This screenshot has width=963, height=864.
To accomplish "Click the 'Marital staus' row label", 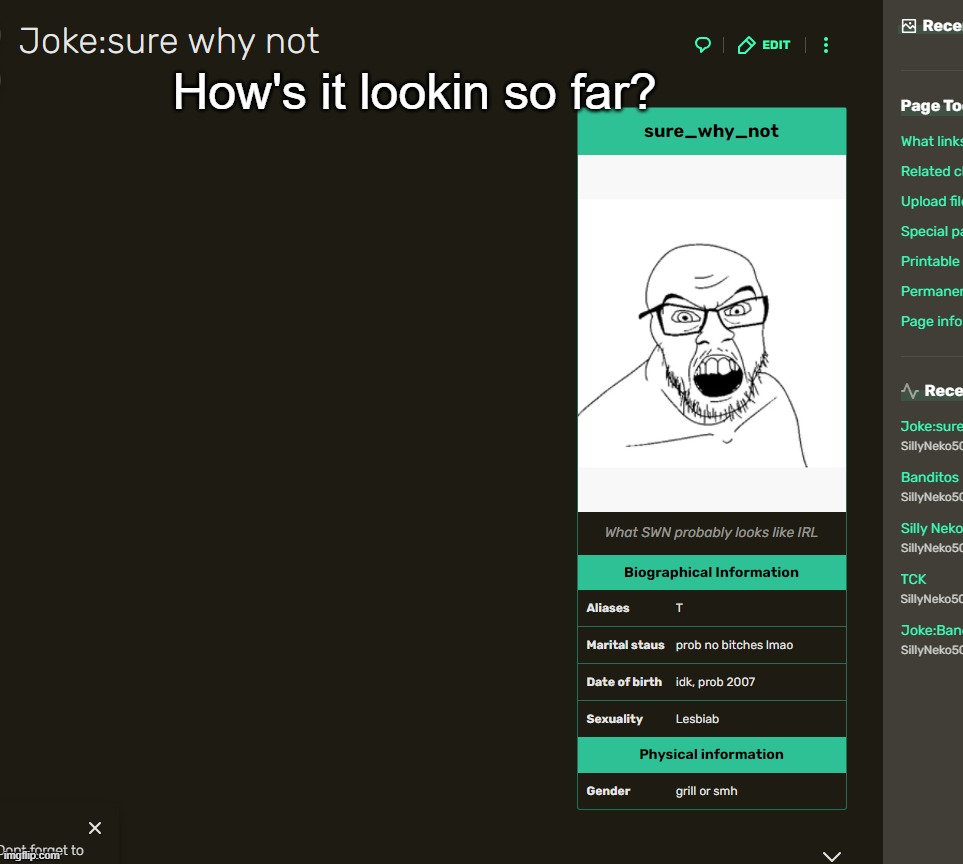I will (x=625, y=645).
